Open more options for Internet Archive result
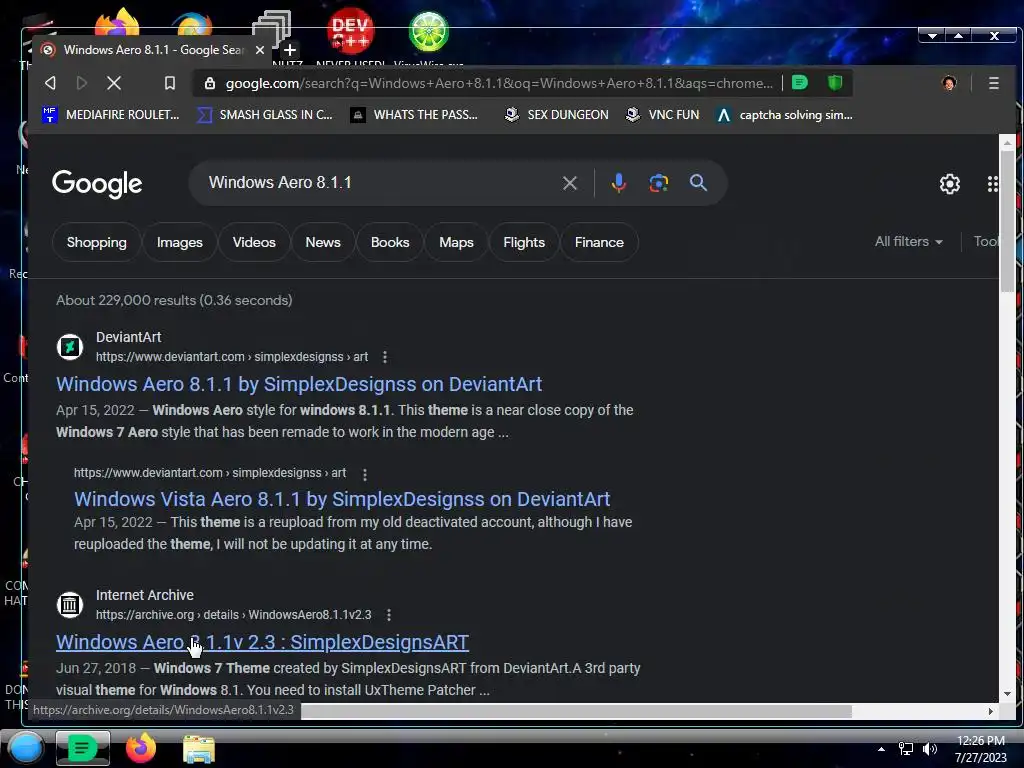Screen dimensions: 1024x768 tap(389, 615)
